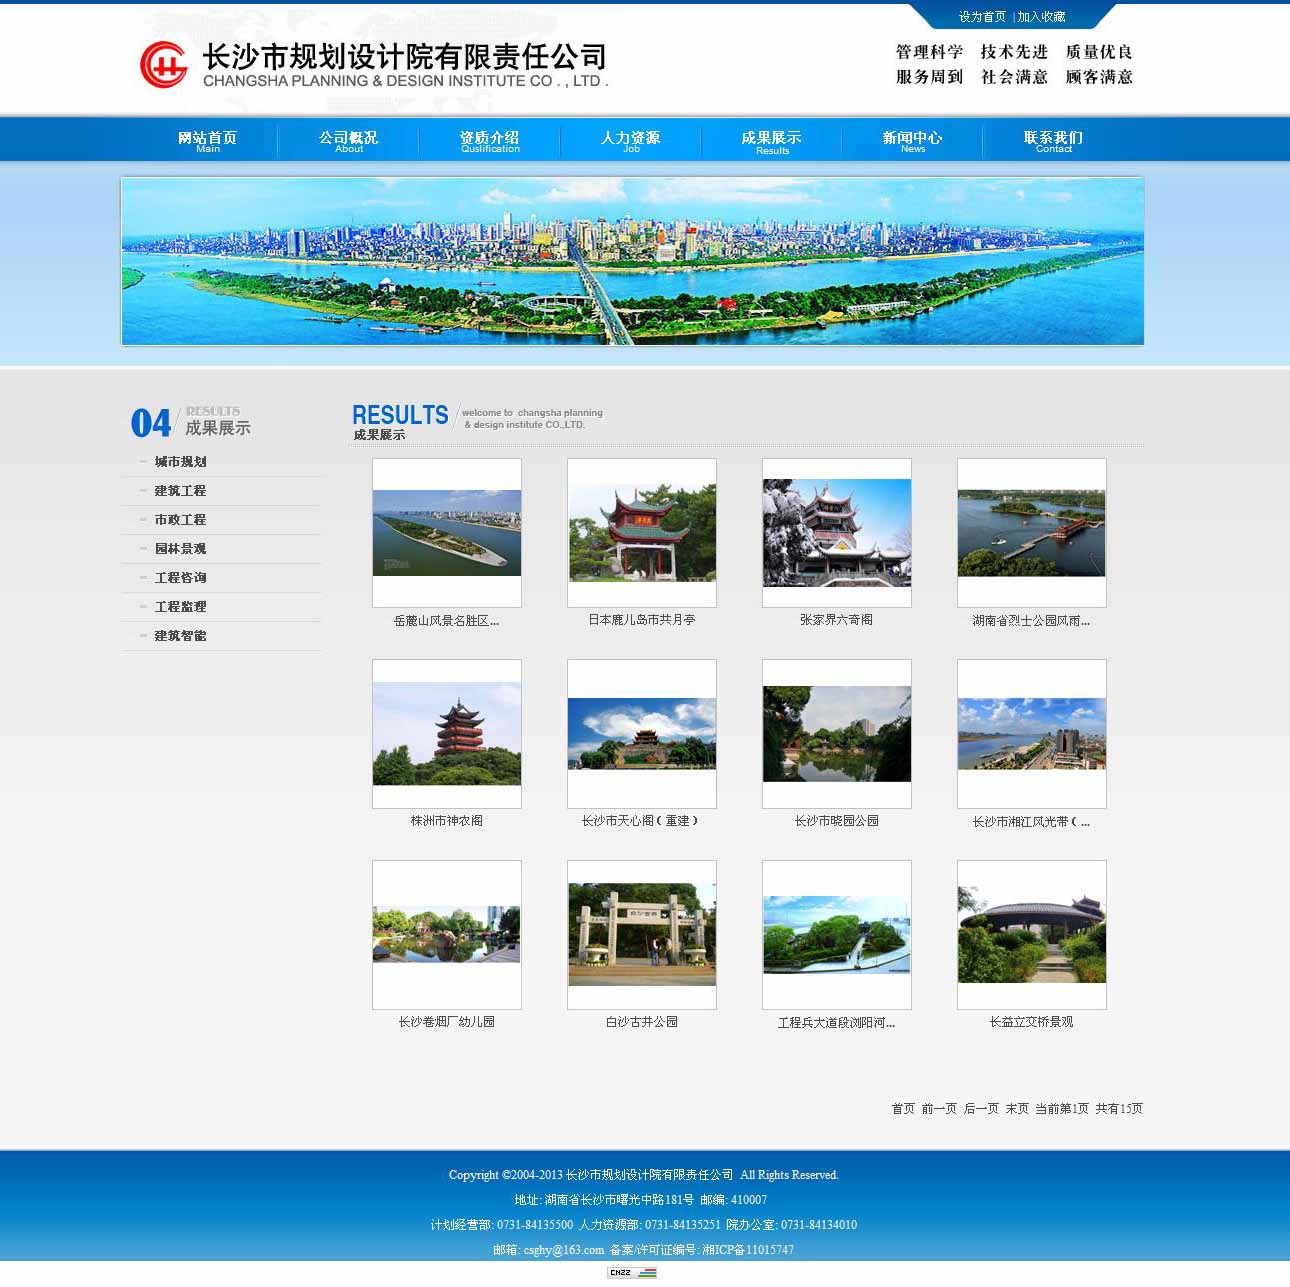Click the 长沙市晓园公园 caption link
The image size is (1290, 1287).
pyautogui.click(x=836, y=821)
